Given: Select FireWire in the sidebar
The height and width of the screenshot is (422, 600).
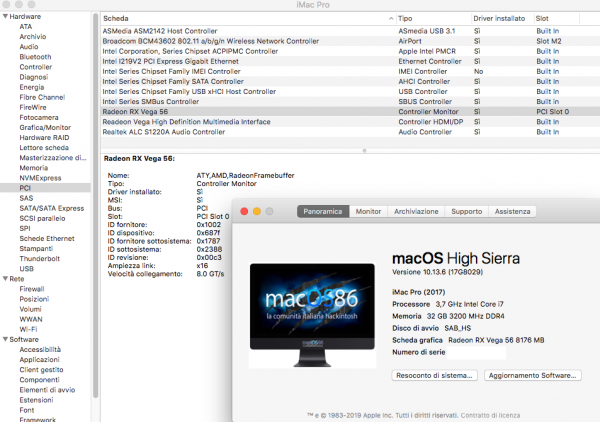Looking at the screenshot, I should pos(33,107).
